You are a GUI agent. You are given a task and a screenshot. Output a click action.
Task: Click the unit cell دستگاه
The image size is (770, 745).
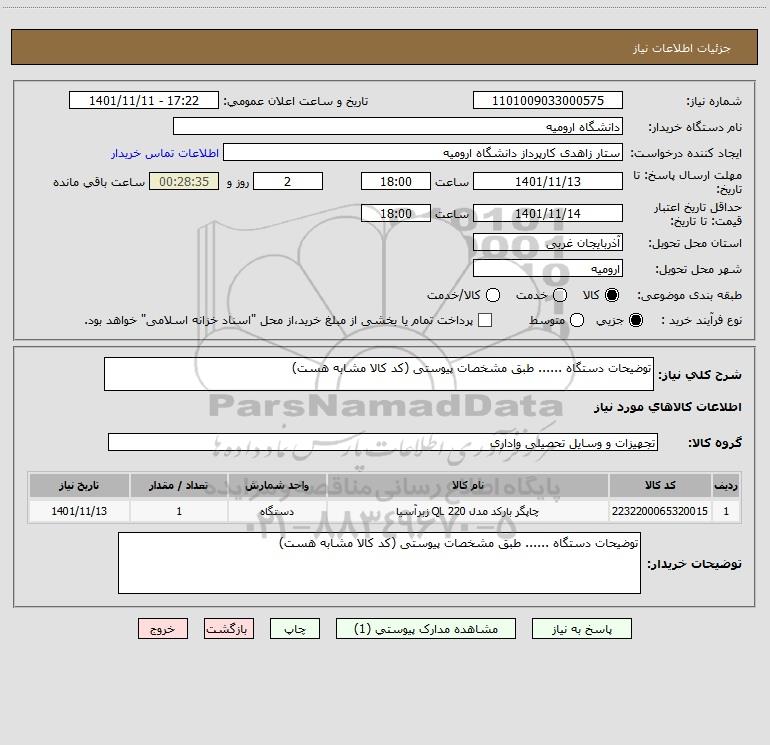(x=277, y=511)
